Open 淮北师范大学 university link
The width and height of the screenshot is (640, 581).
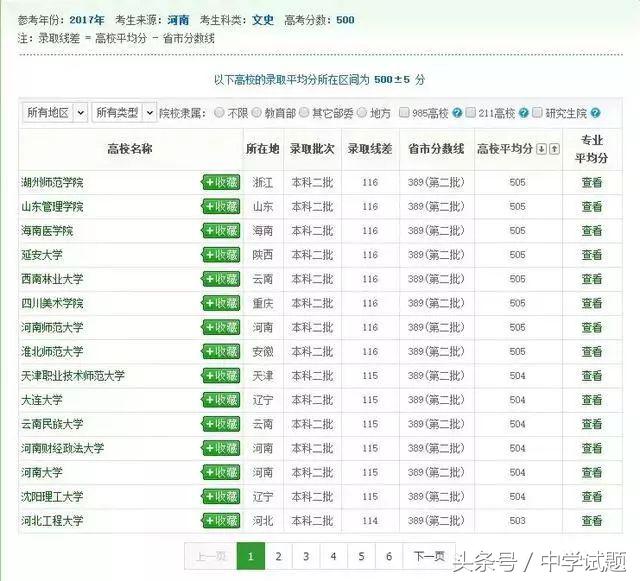pyautogui.click(x=52, y=351)
